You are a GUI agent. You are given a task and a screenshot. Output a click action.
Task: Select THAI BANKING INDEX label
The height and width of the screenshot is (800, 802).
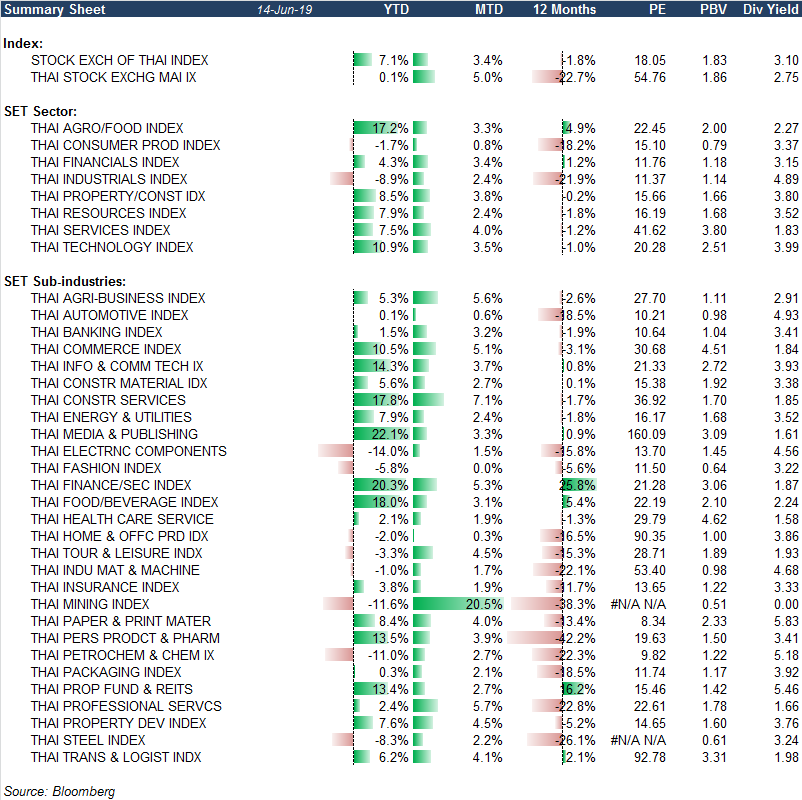96,332
